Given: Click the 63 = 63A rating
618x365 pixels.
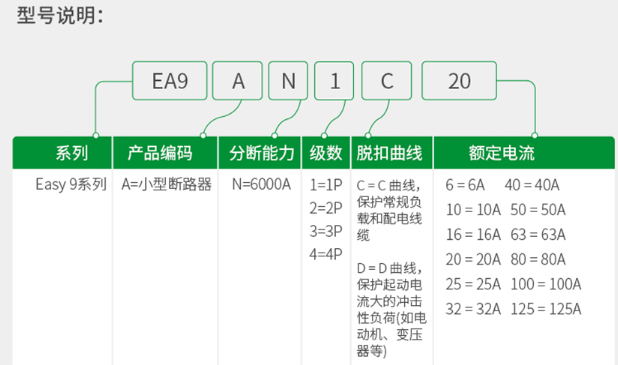Looking at the screenshot, I should pyautogui.click(x=538, y=235).
